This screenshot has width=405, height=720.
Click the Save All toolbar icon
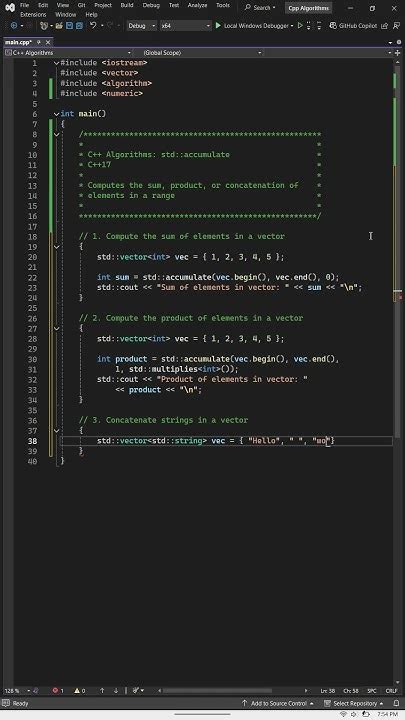pos(79,26)
